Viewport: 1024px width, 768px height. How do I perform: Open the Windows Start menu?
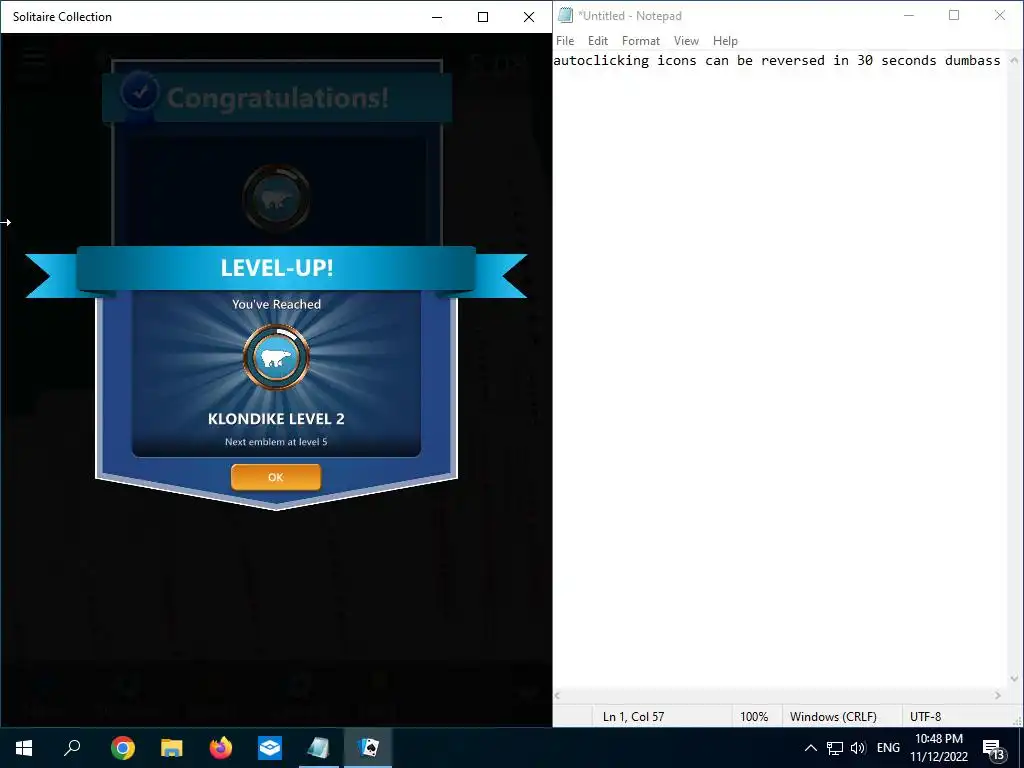[24, 748]
